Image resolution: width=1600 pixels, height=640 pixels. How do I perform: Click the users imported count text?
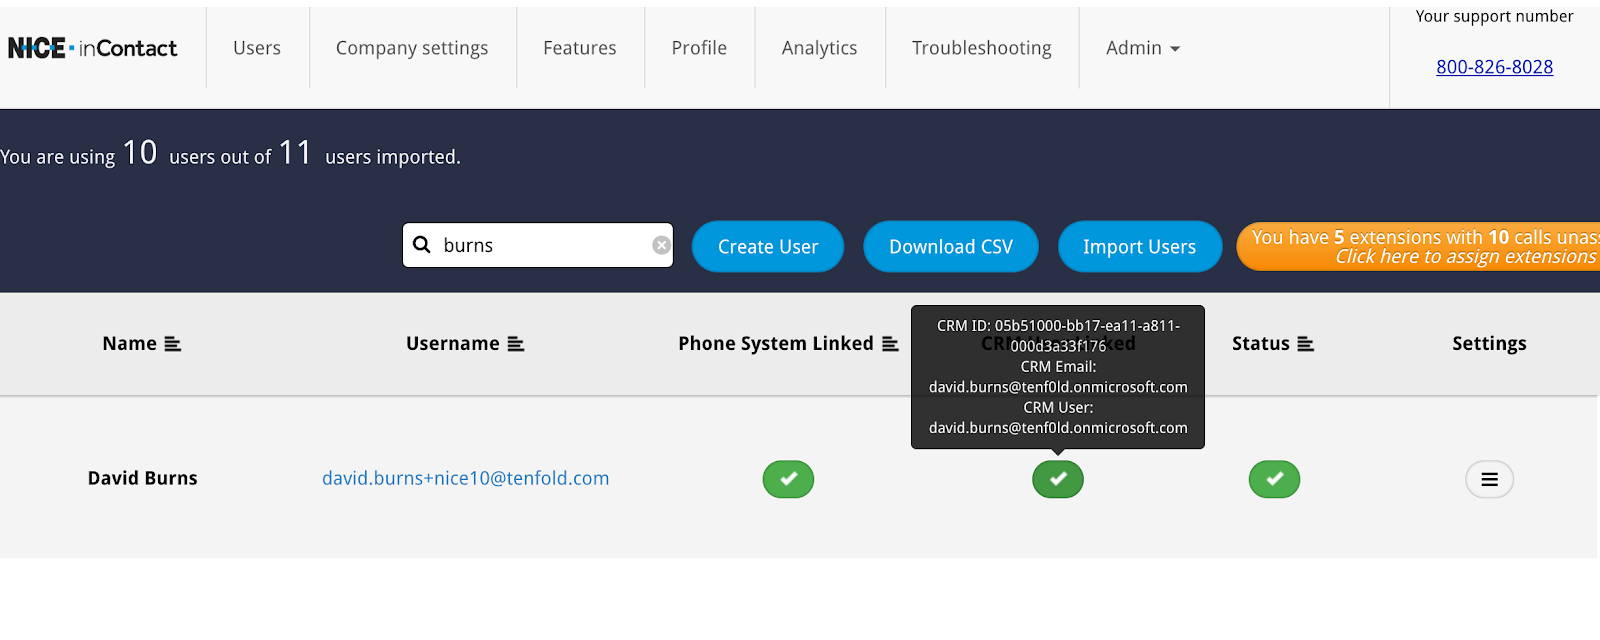click(230, 154)
